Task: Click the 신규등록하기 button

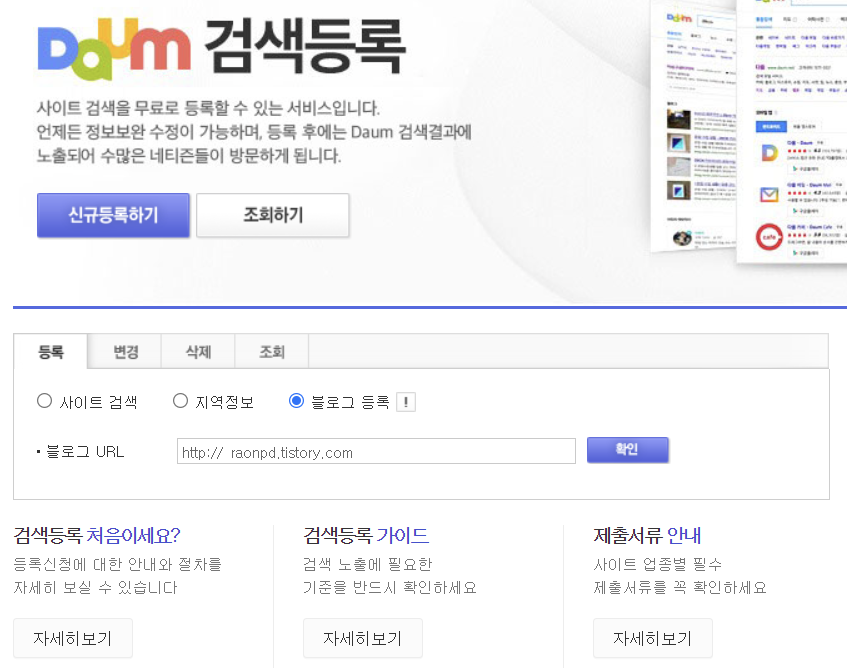Action: 113,215
